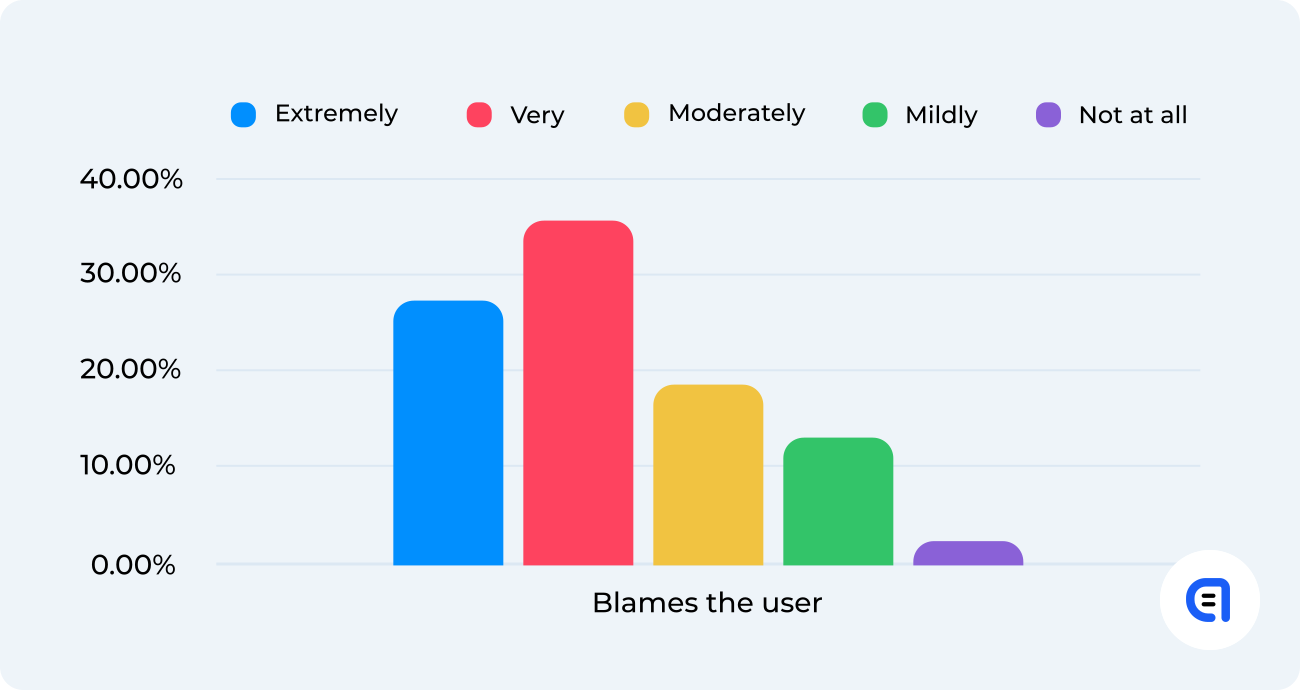This screenshot has width=1300, height=690.
Task: Select the Extremely legend label
Action: [x=336, y=114]
